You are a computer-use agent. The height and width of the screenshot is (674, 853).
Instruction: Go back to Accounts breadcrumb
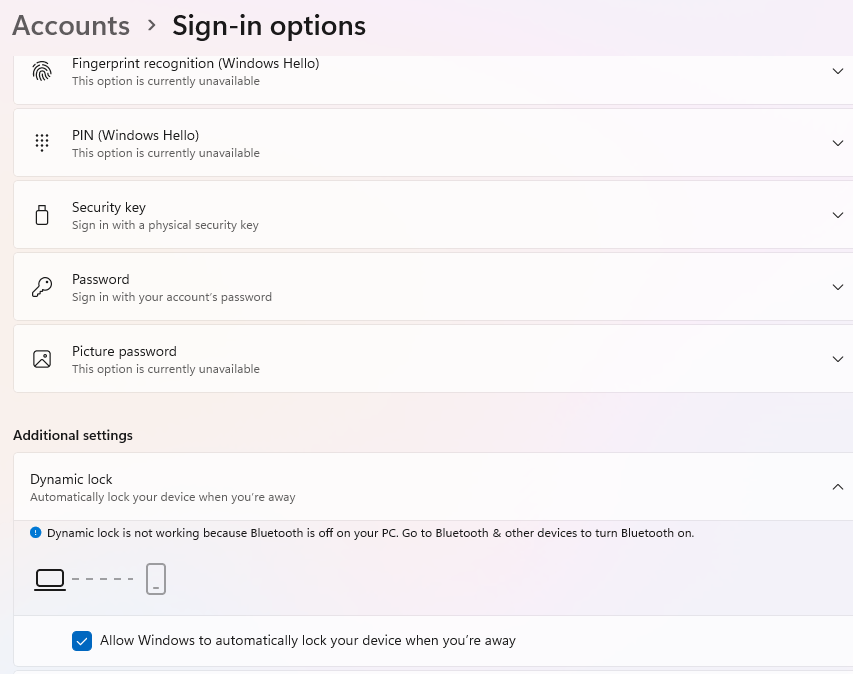[x=71, y=25]
